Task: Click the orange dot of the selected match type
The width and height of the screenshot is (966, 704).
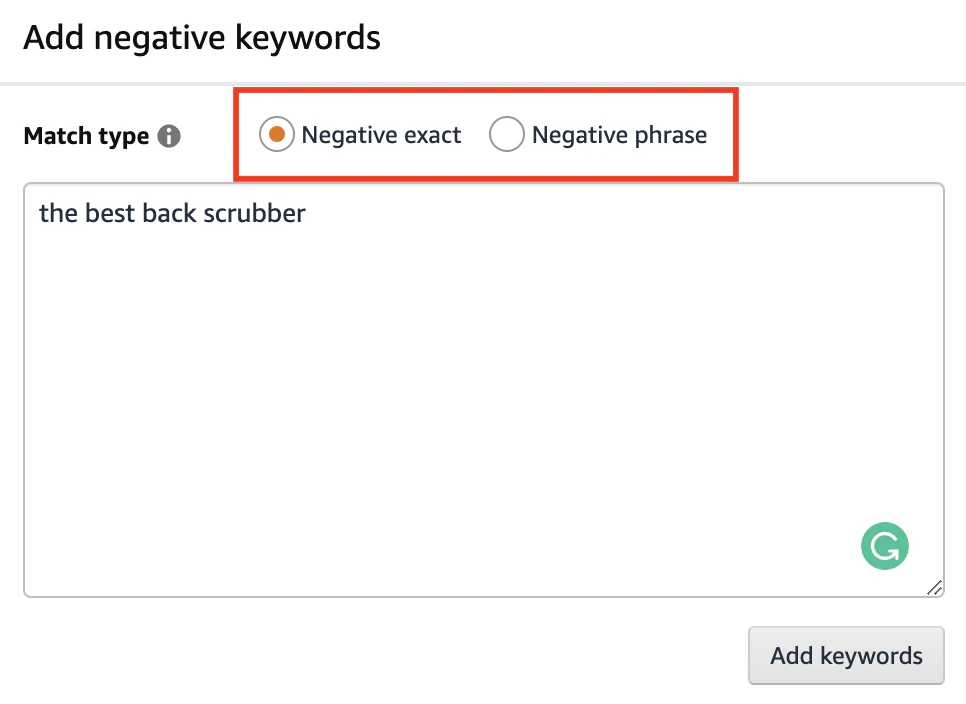Action: pyautogui.click(x=277, y=134)
